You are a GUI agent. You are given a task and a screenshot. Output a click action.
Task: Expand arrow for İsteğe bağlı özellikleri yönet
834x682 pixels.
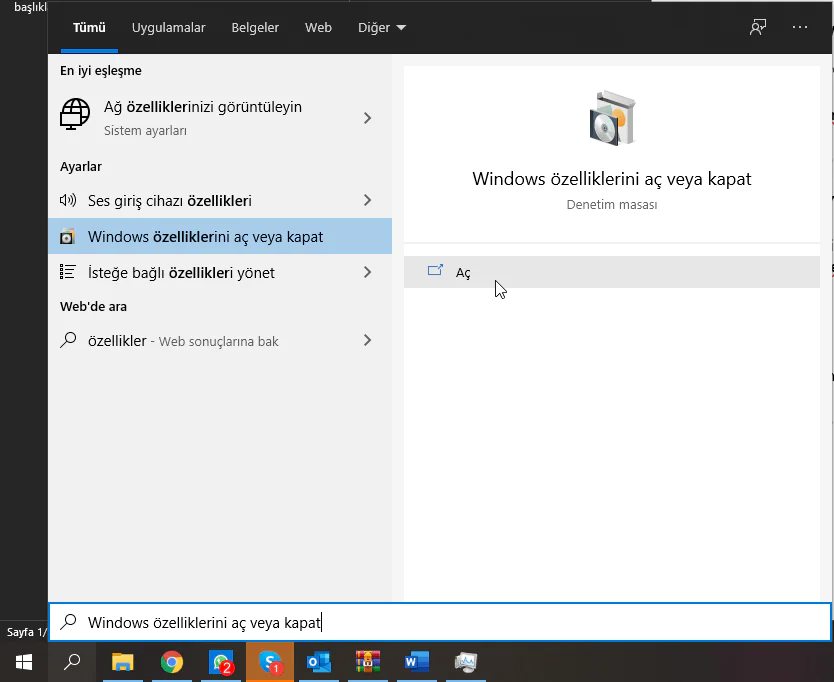pos(367,272)
